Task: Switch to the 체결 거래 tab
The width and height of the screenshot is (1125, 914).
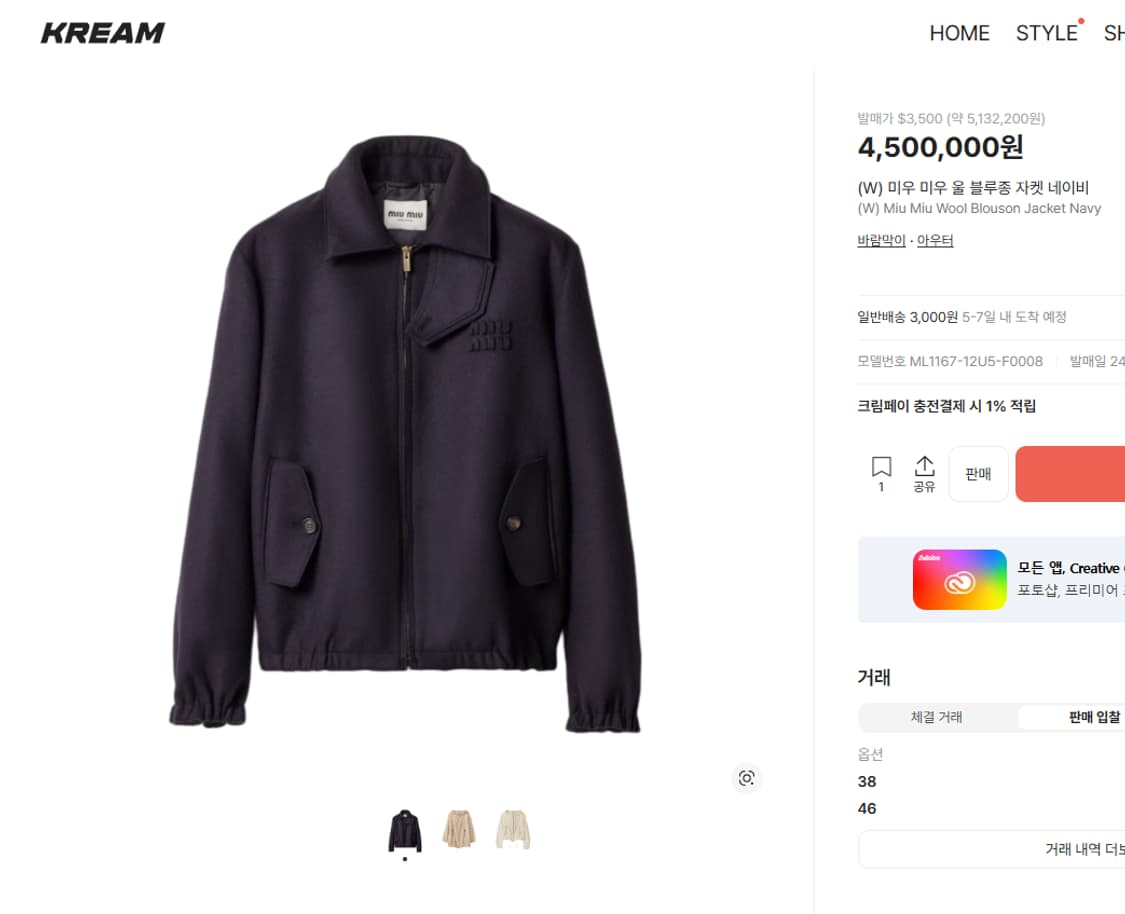Action: [x=937, y=717]
